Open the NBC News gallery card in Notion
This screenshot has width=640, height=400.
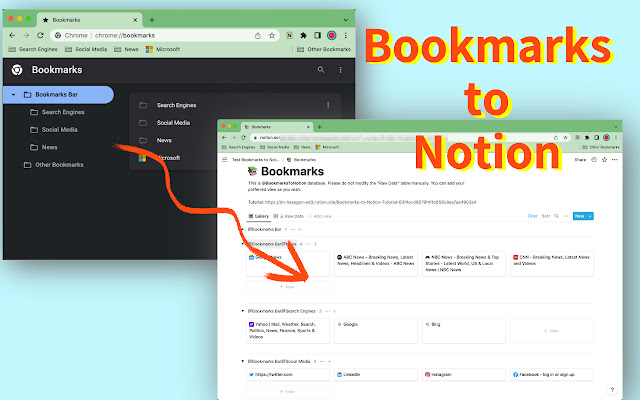click(x=464, y=264)
